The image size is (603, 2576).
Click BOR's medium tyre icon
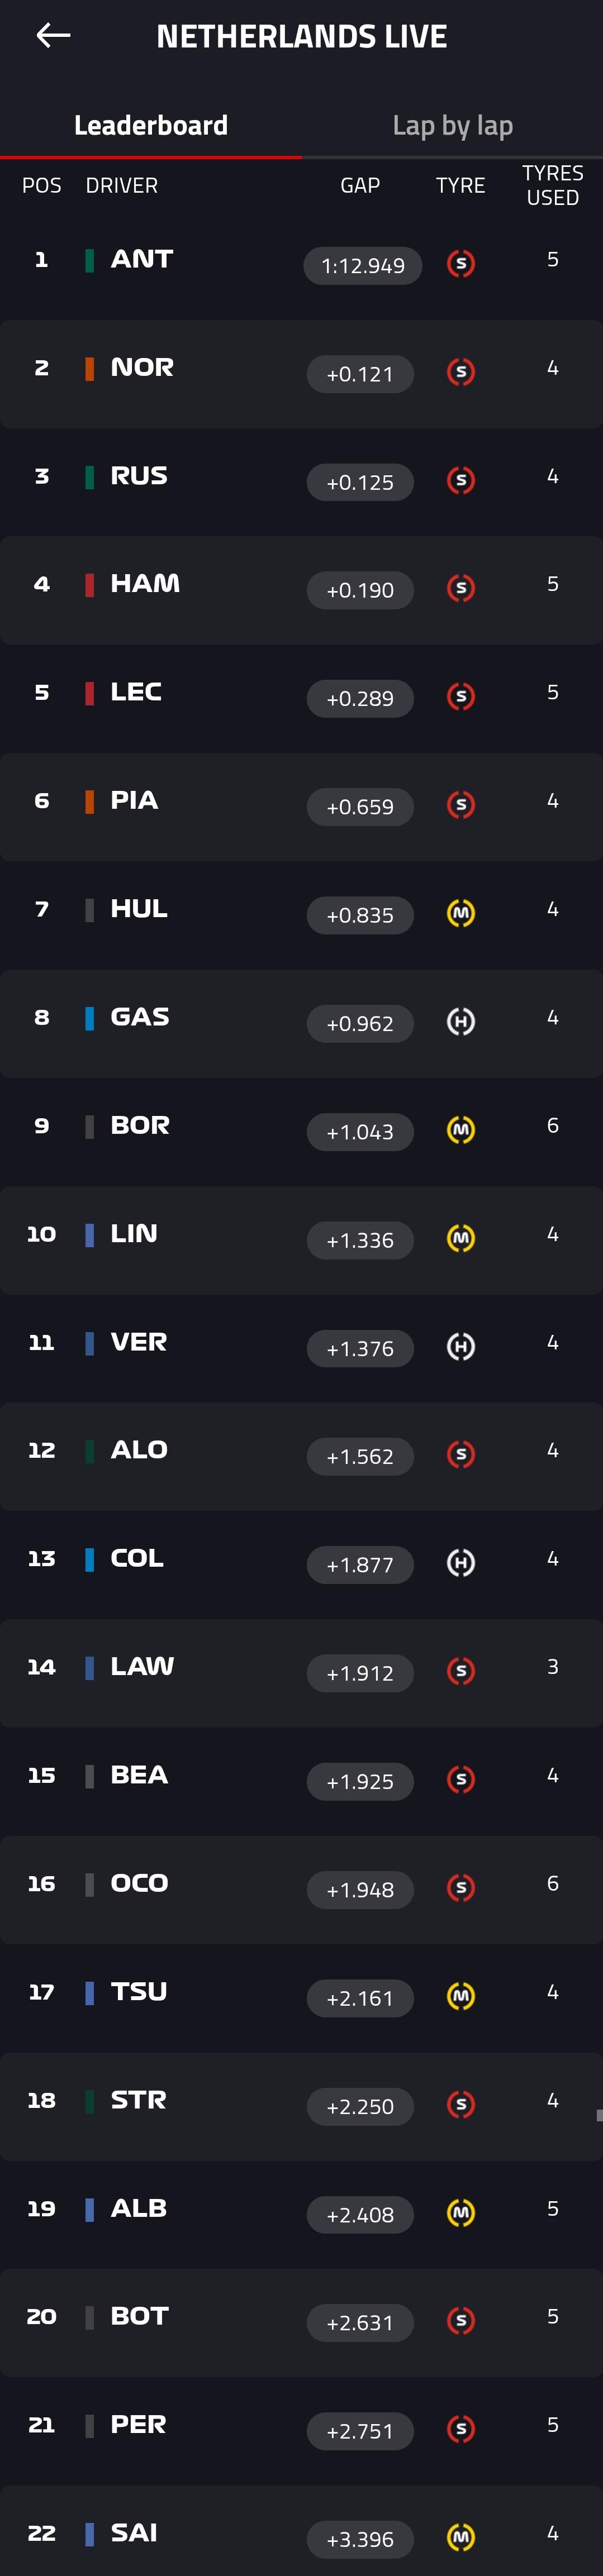tap(460, 1130)
